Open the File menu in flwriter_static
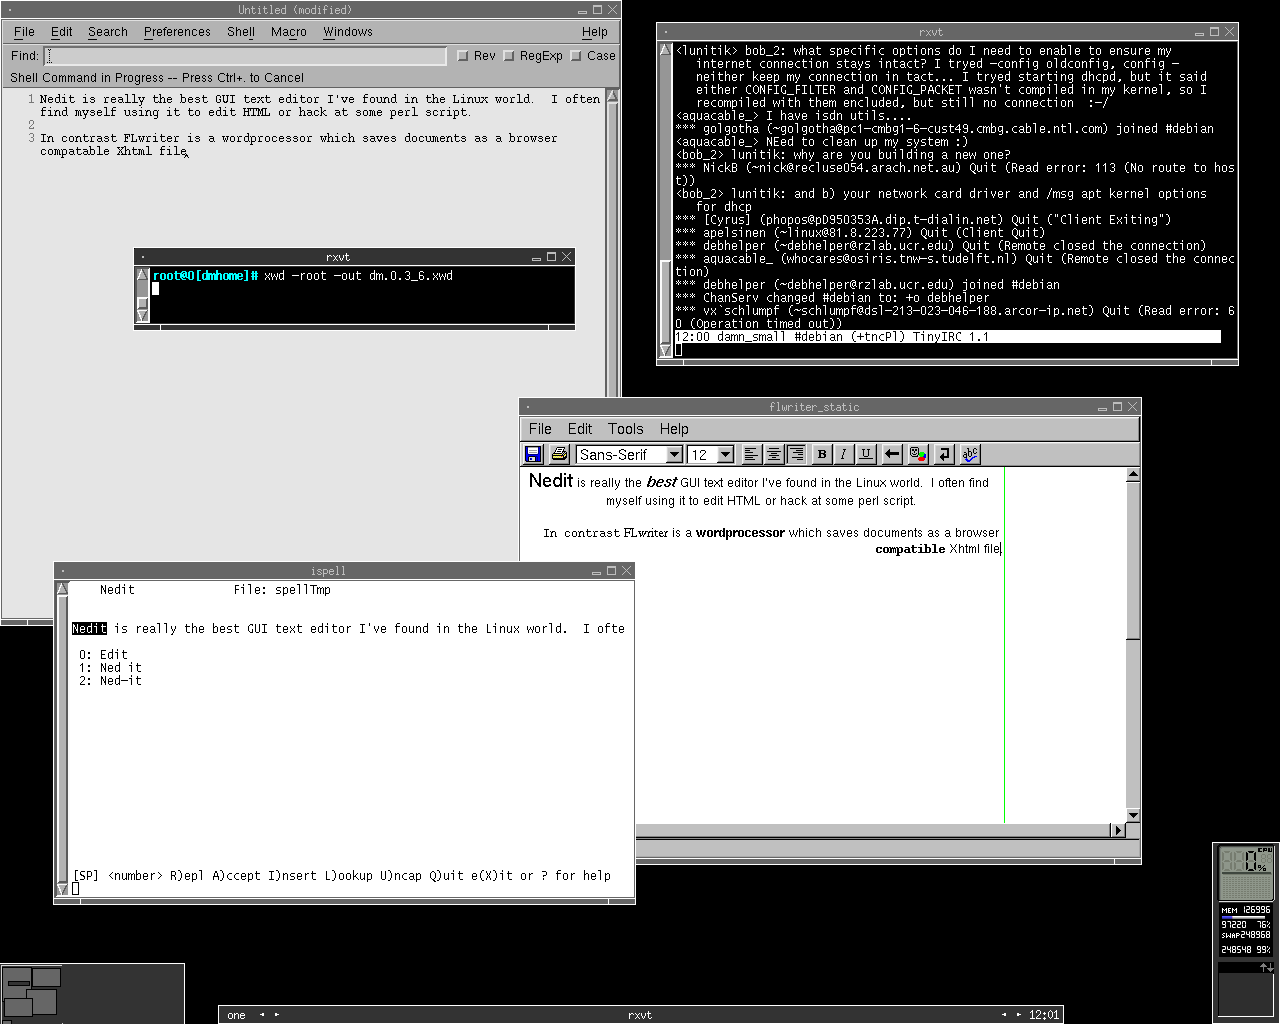Viewport: 1280px width, 1024px height. [x=540, y=429]
